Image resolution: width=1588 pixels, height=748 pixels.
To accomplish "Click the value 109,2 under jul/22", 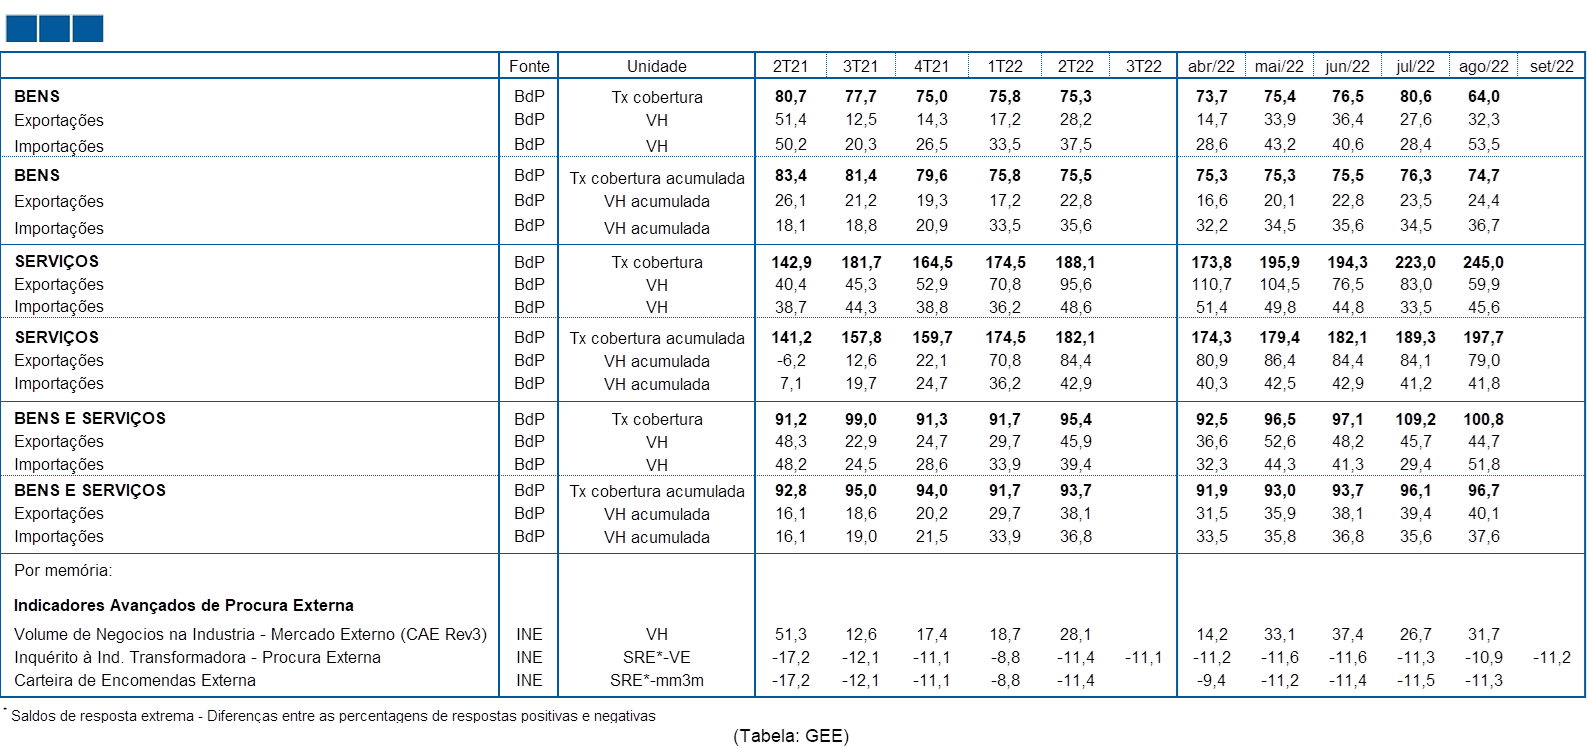I will (1415, 419).
